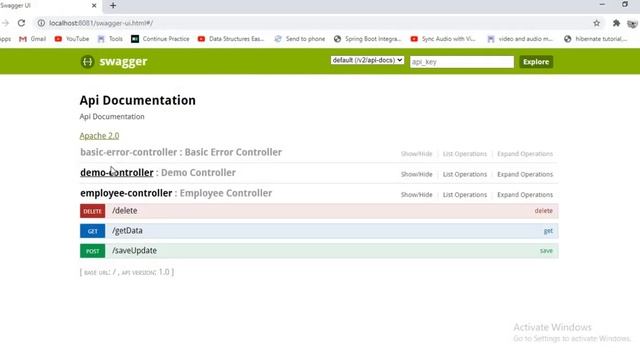Screen dimensions: 640x360
Task: Open a new browser tab
Action: pos(113,5)
